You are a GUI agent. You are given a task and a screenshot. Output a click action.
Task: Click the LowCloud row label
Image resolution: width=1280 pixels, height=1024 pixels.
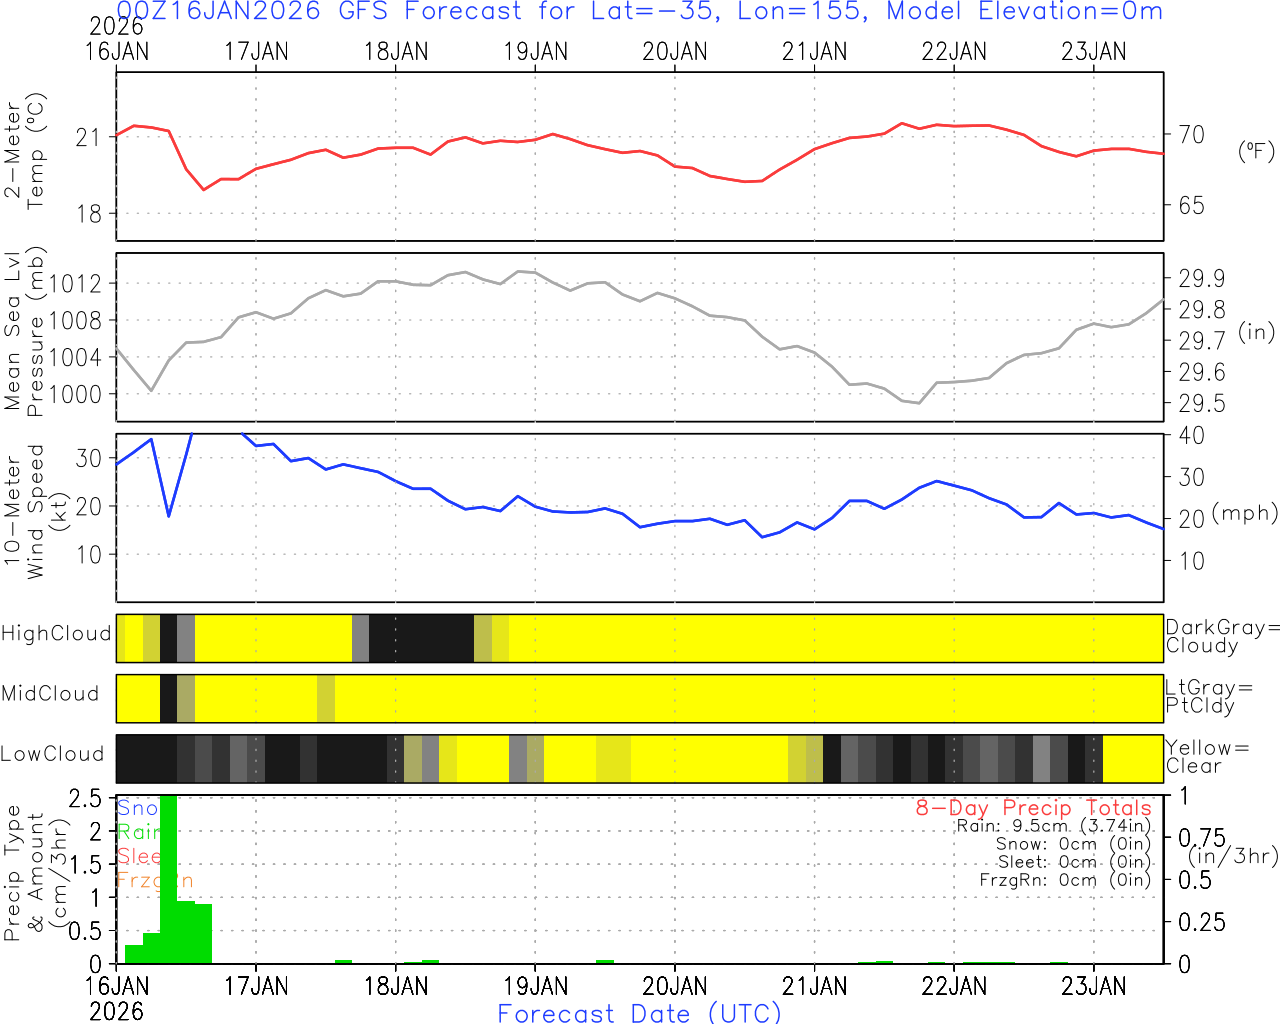[52, 755]
